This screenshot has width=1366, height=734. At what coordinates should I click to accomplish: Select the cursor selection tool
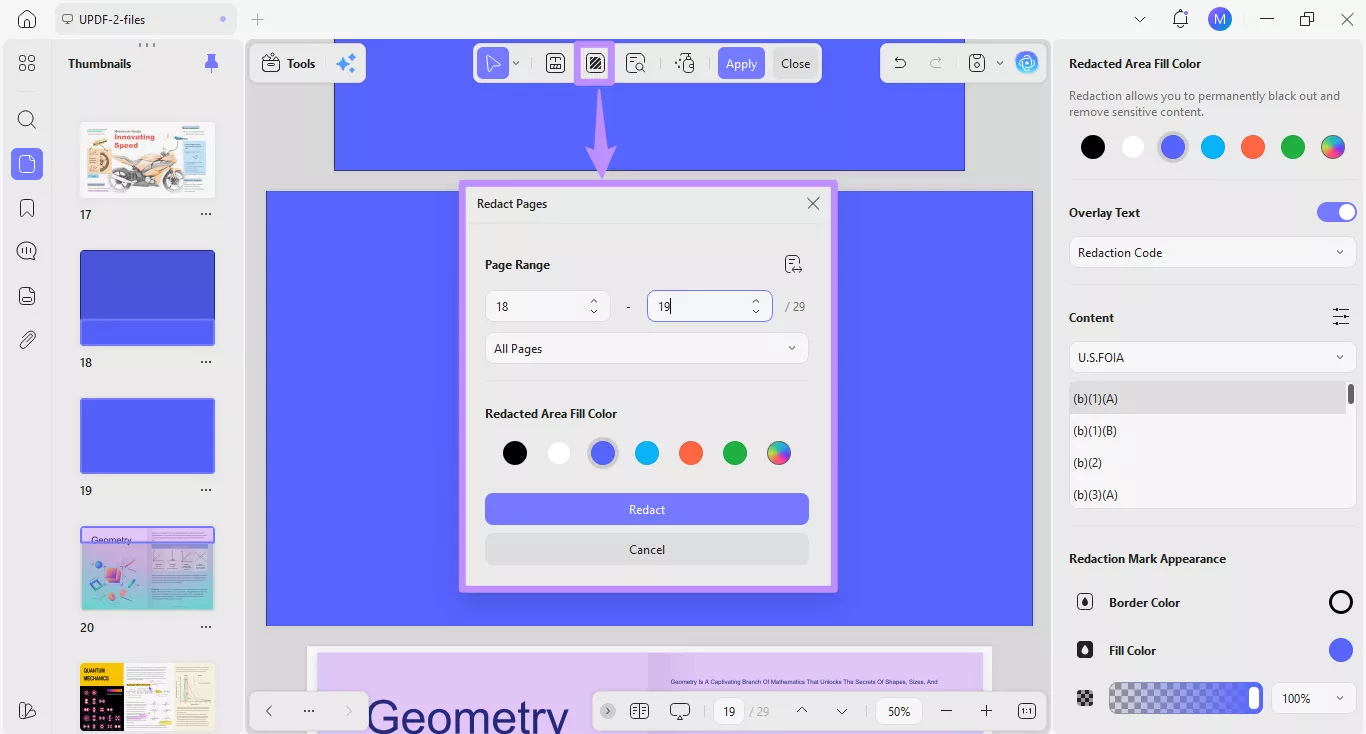tap(492, 63)
